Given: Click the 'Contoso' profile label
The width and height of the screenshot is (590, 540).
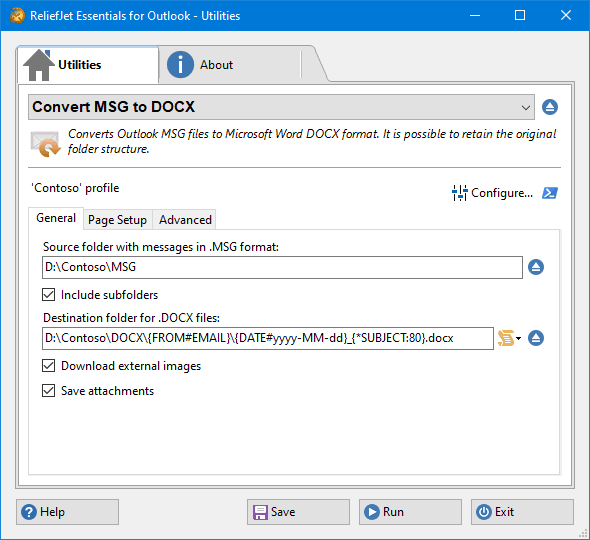Looking at the screenshot, I should (x=75, y=188).
